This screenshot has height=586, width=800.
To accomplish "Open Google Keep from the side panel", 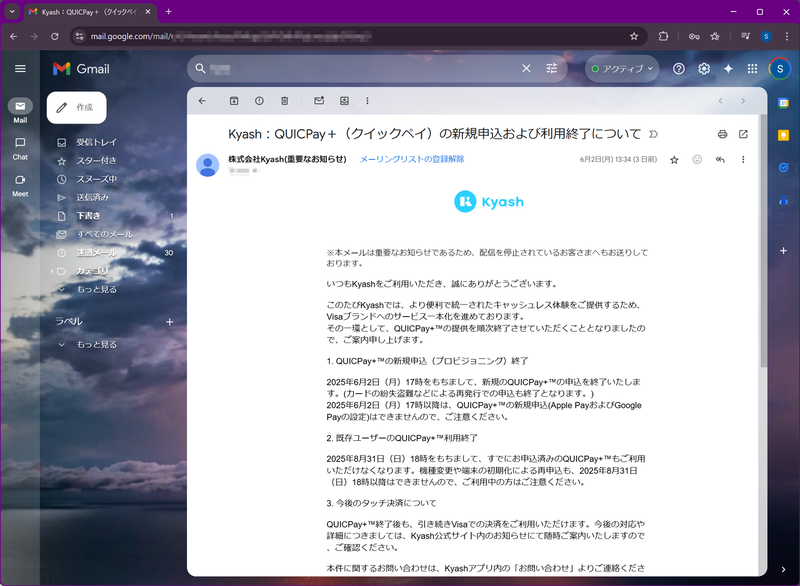I will [x=783, y=135].
